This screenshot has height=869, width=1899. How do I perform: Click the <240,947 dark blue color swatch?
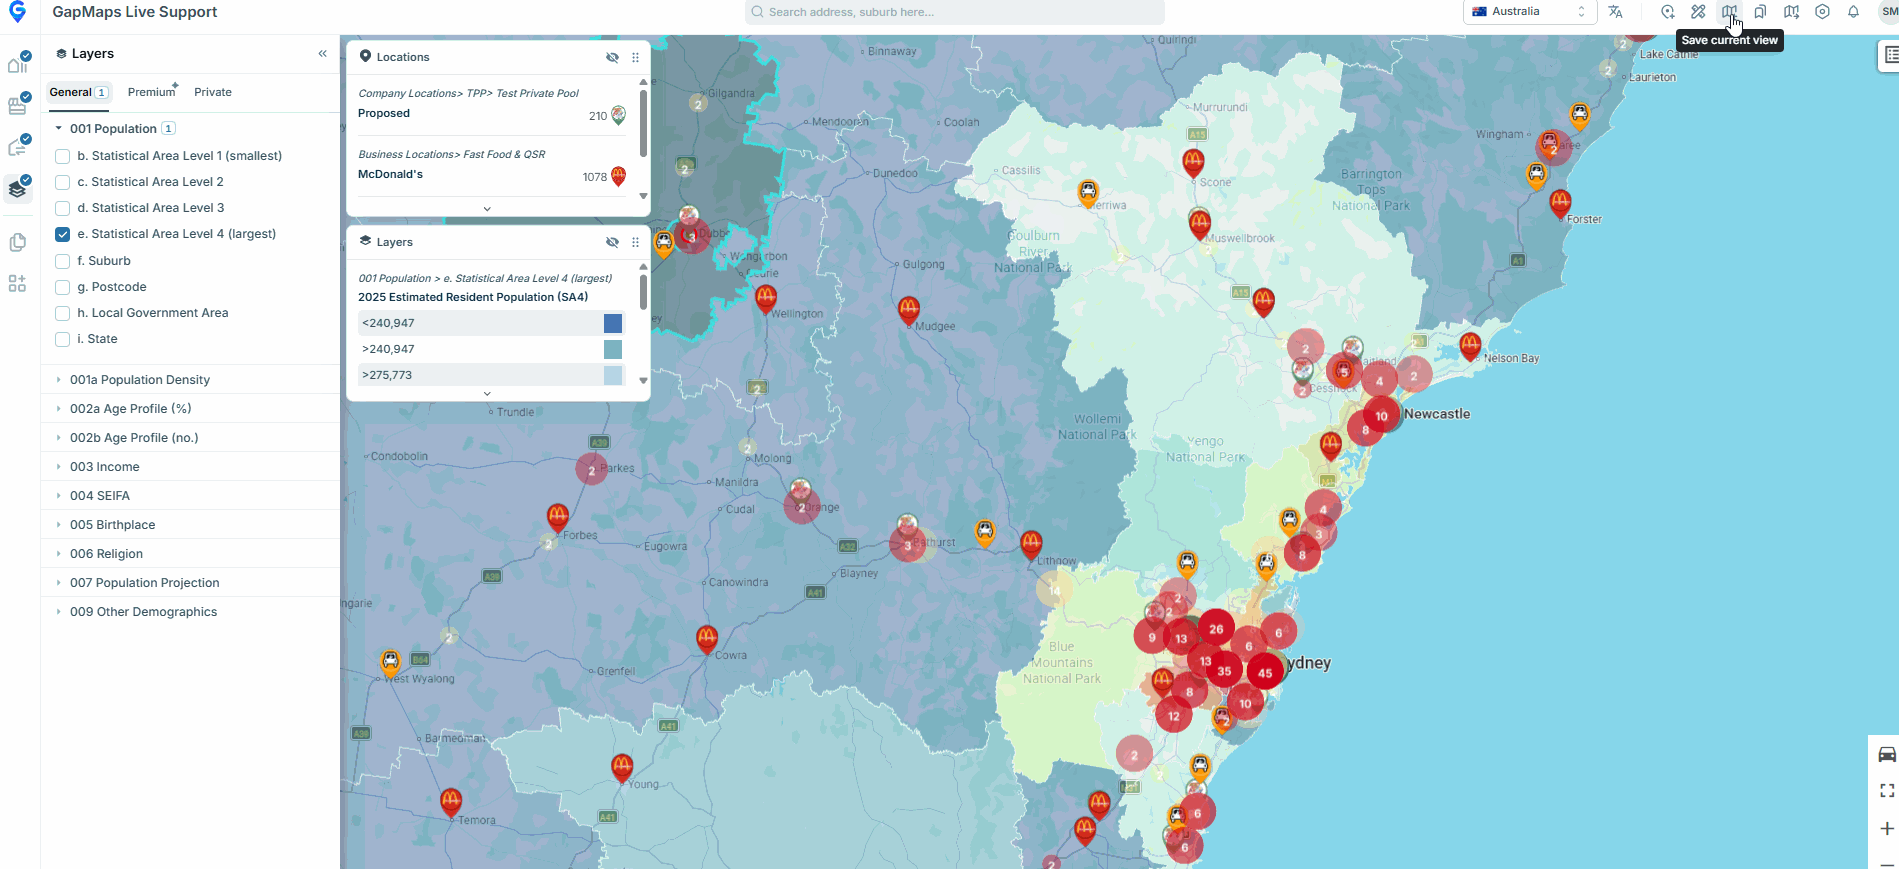pyautogui.click(x=613, y=323)
